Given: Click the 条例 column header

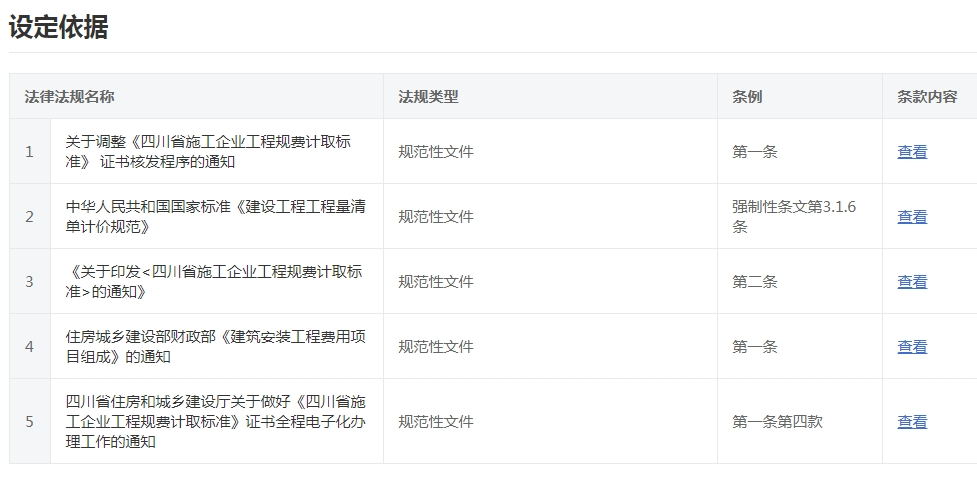Looking at the screenshot, I should point(747,97).
